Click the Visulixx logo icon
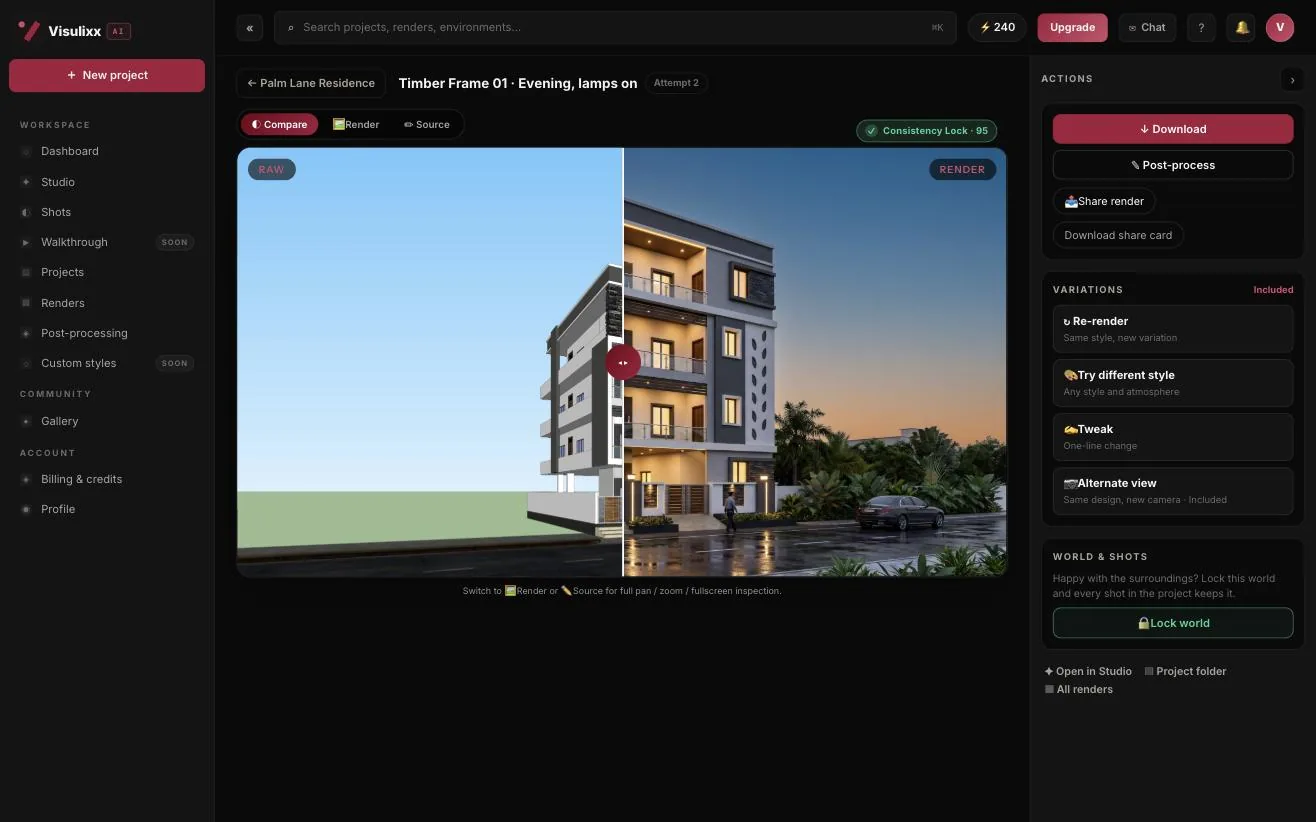The height and width of the screenshot is (822, 1316). point(30,30)
